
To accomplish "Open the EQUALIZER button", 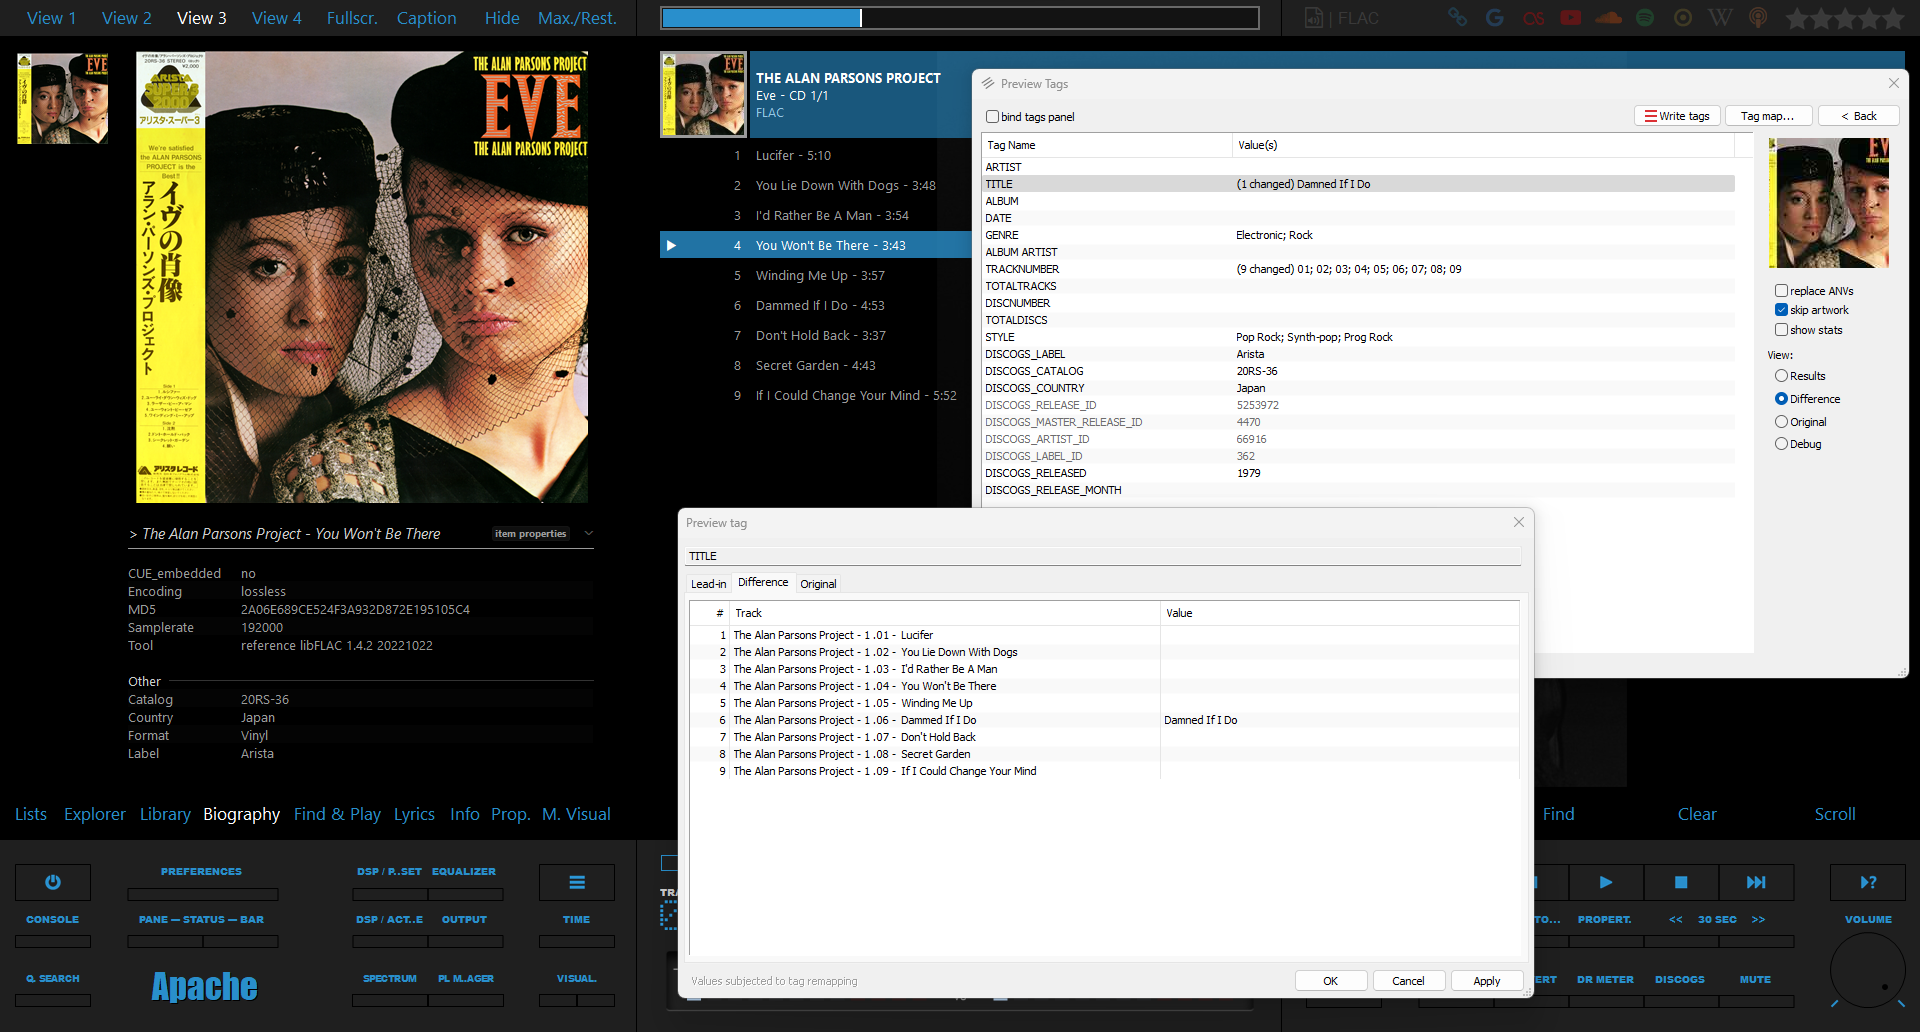I will (464, 871).
